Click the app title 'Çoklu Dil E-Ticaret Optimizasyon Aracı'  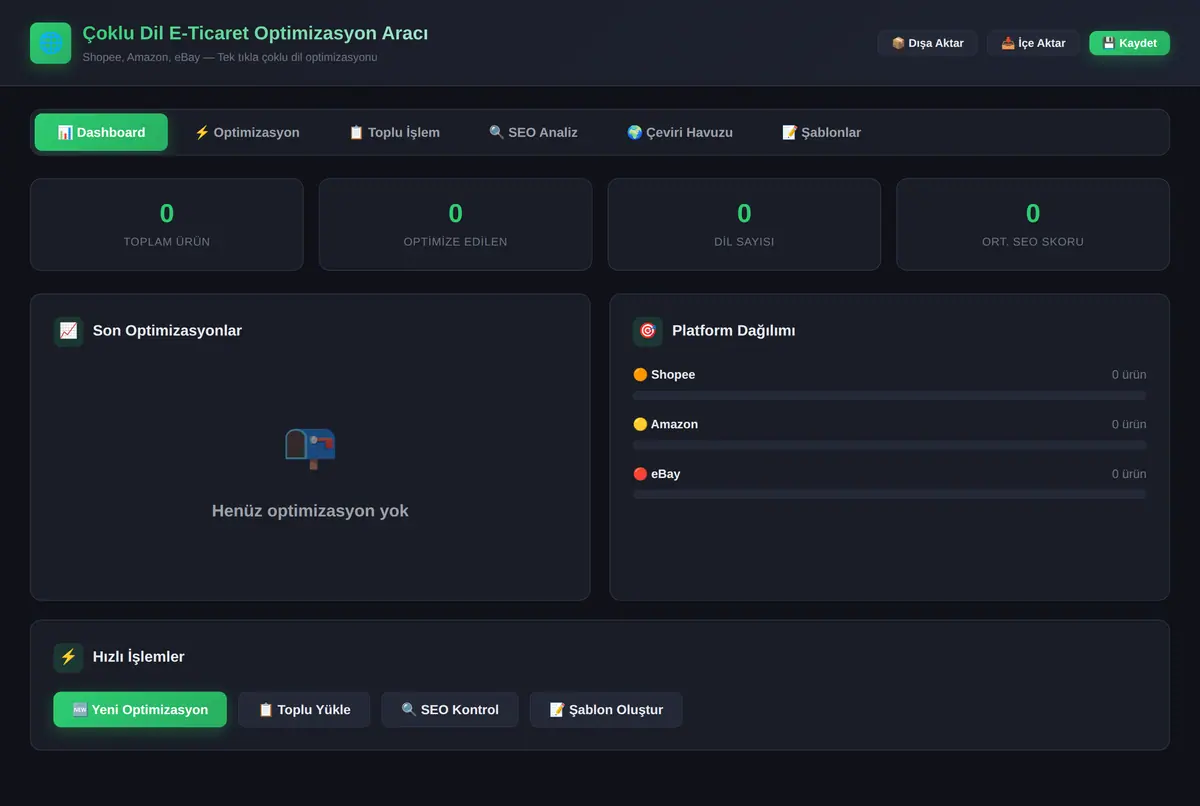255,34
